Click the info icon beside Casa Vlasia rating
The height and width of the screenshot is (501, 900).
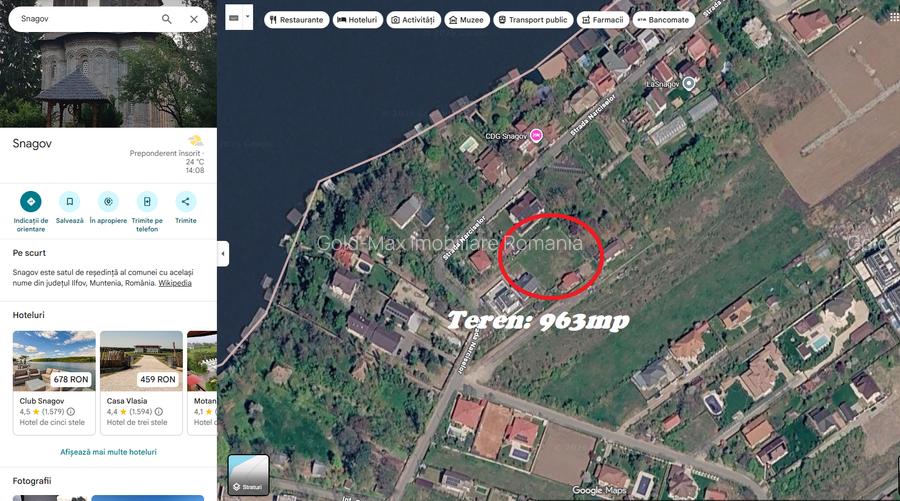click(x=158, y=411)
